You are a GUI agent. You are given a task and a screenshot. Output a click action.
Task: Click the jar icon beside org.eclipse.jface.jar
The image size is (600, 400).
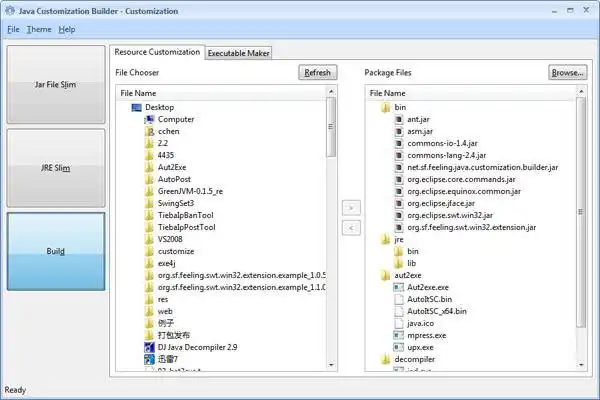tap(399, 203)
